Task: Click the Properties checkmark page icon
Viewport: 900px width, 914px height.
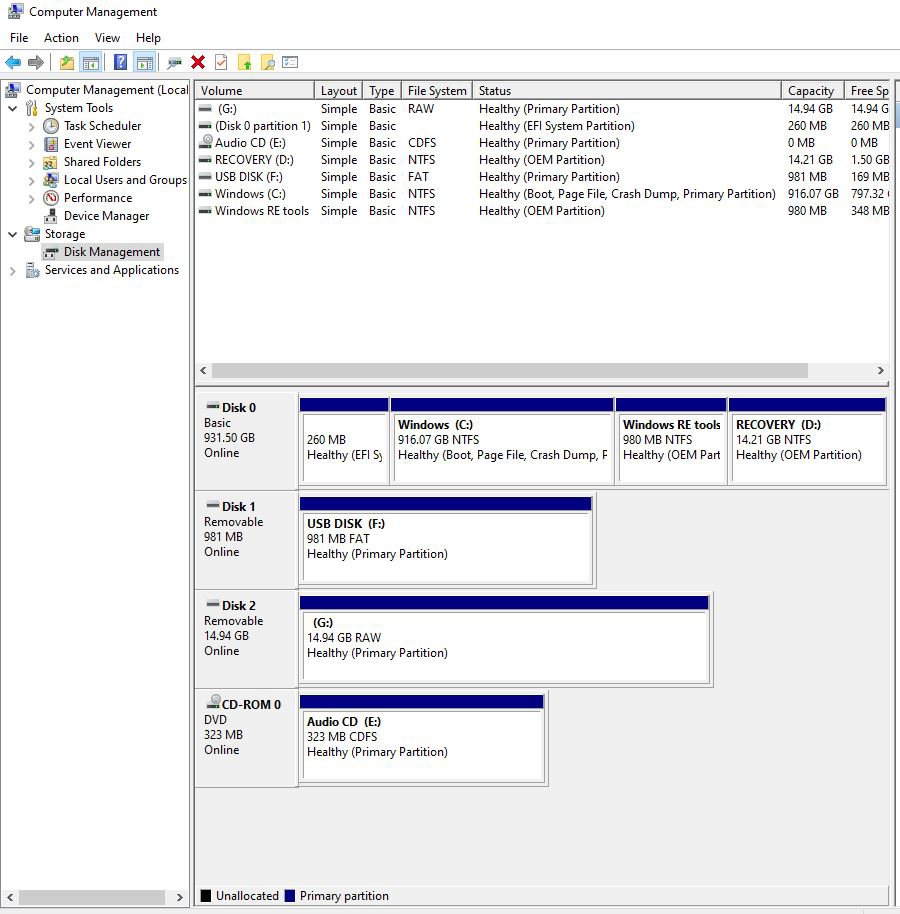Action: pos(221,62)
